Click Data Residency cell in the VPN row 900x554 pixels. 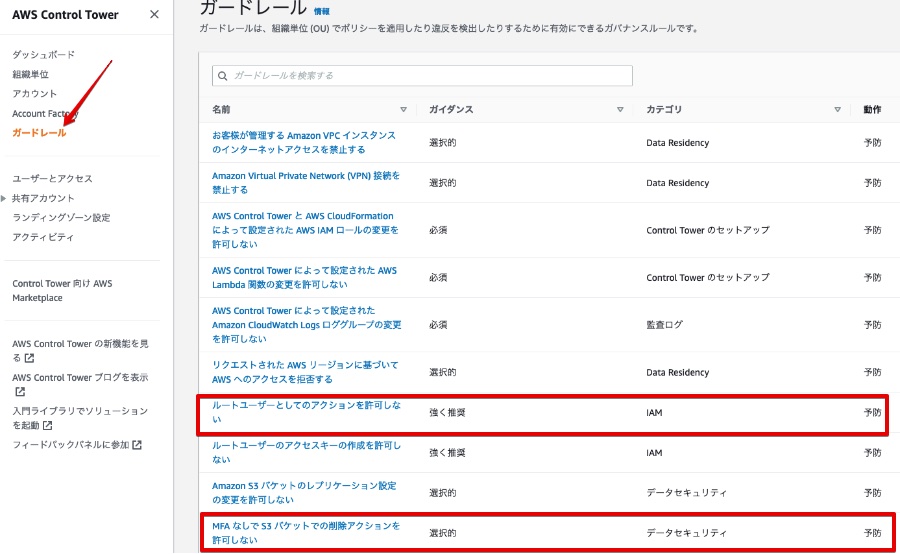[677, 183]
